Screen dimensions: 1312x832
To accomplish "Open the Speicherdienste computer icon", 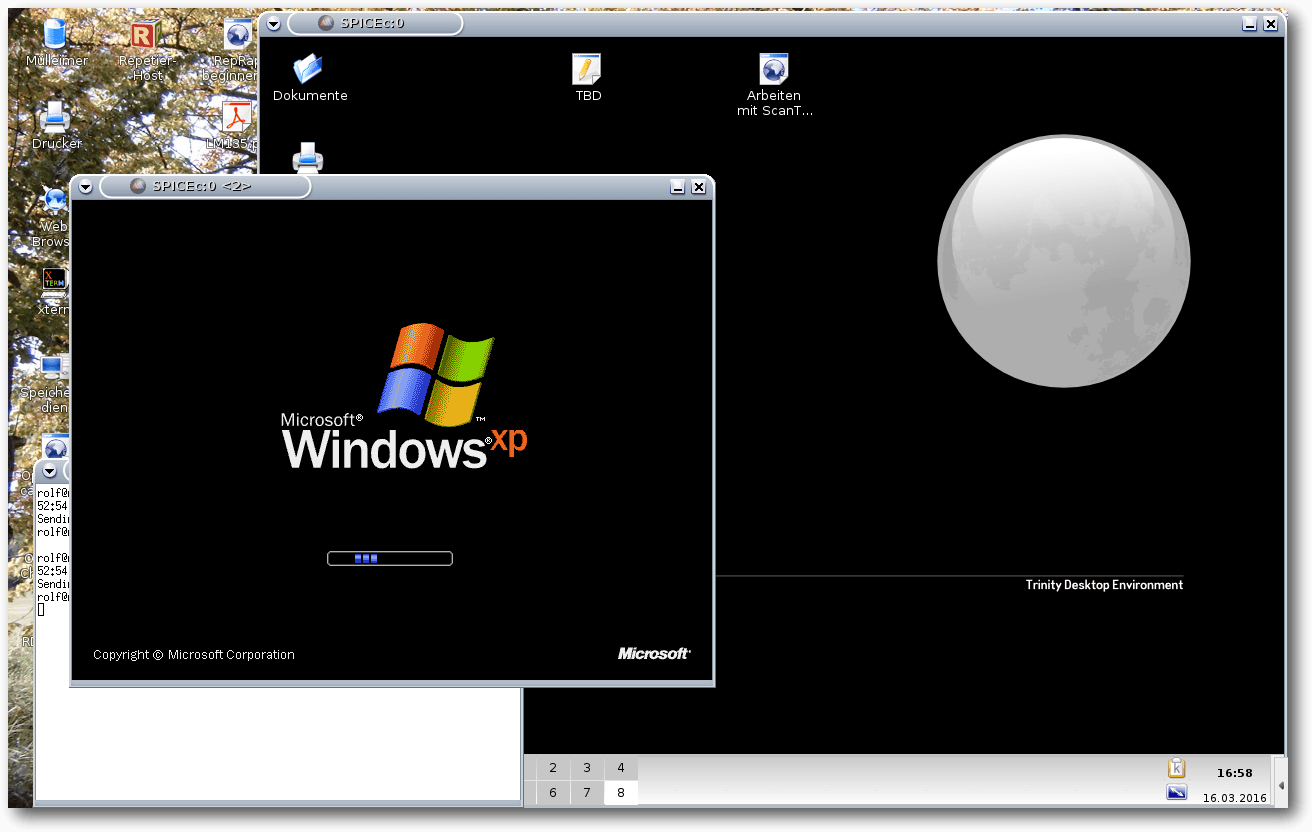I will click(54, 368).
